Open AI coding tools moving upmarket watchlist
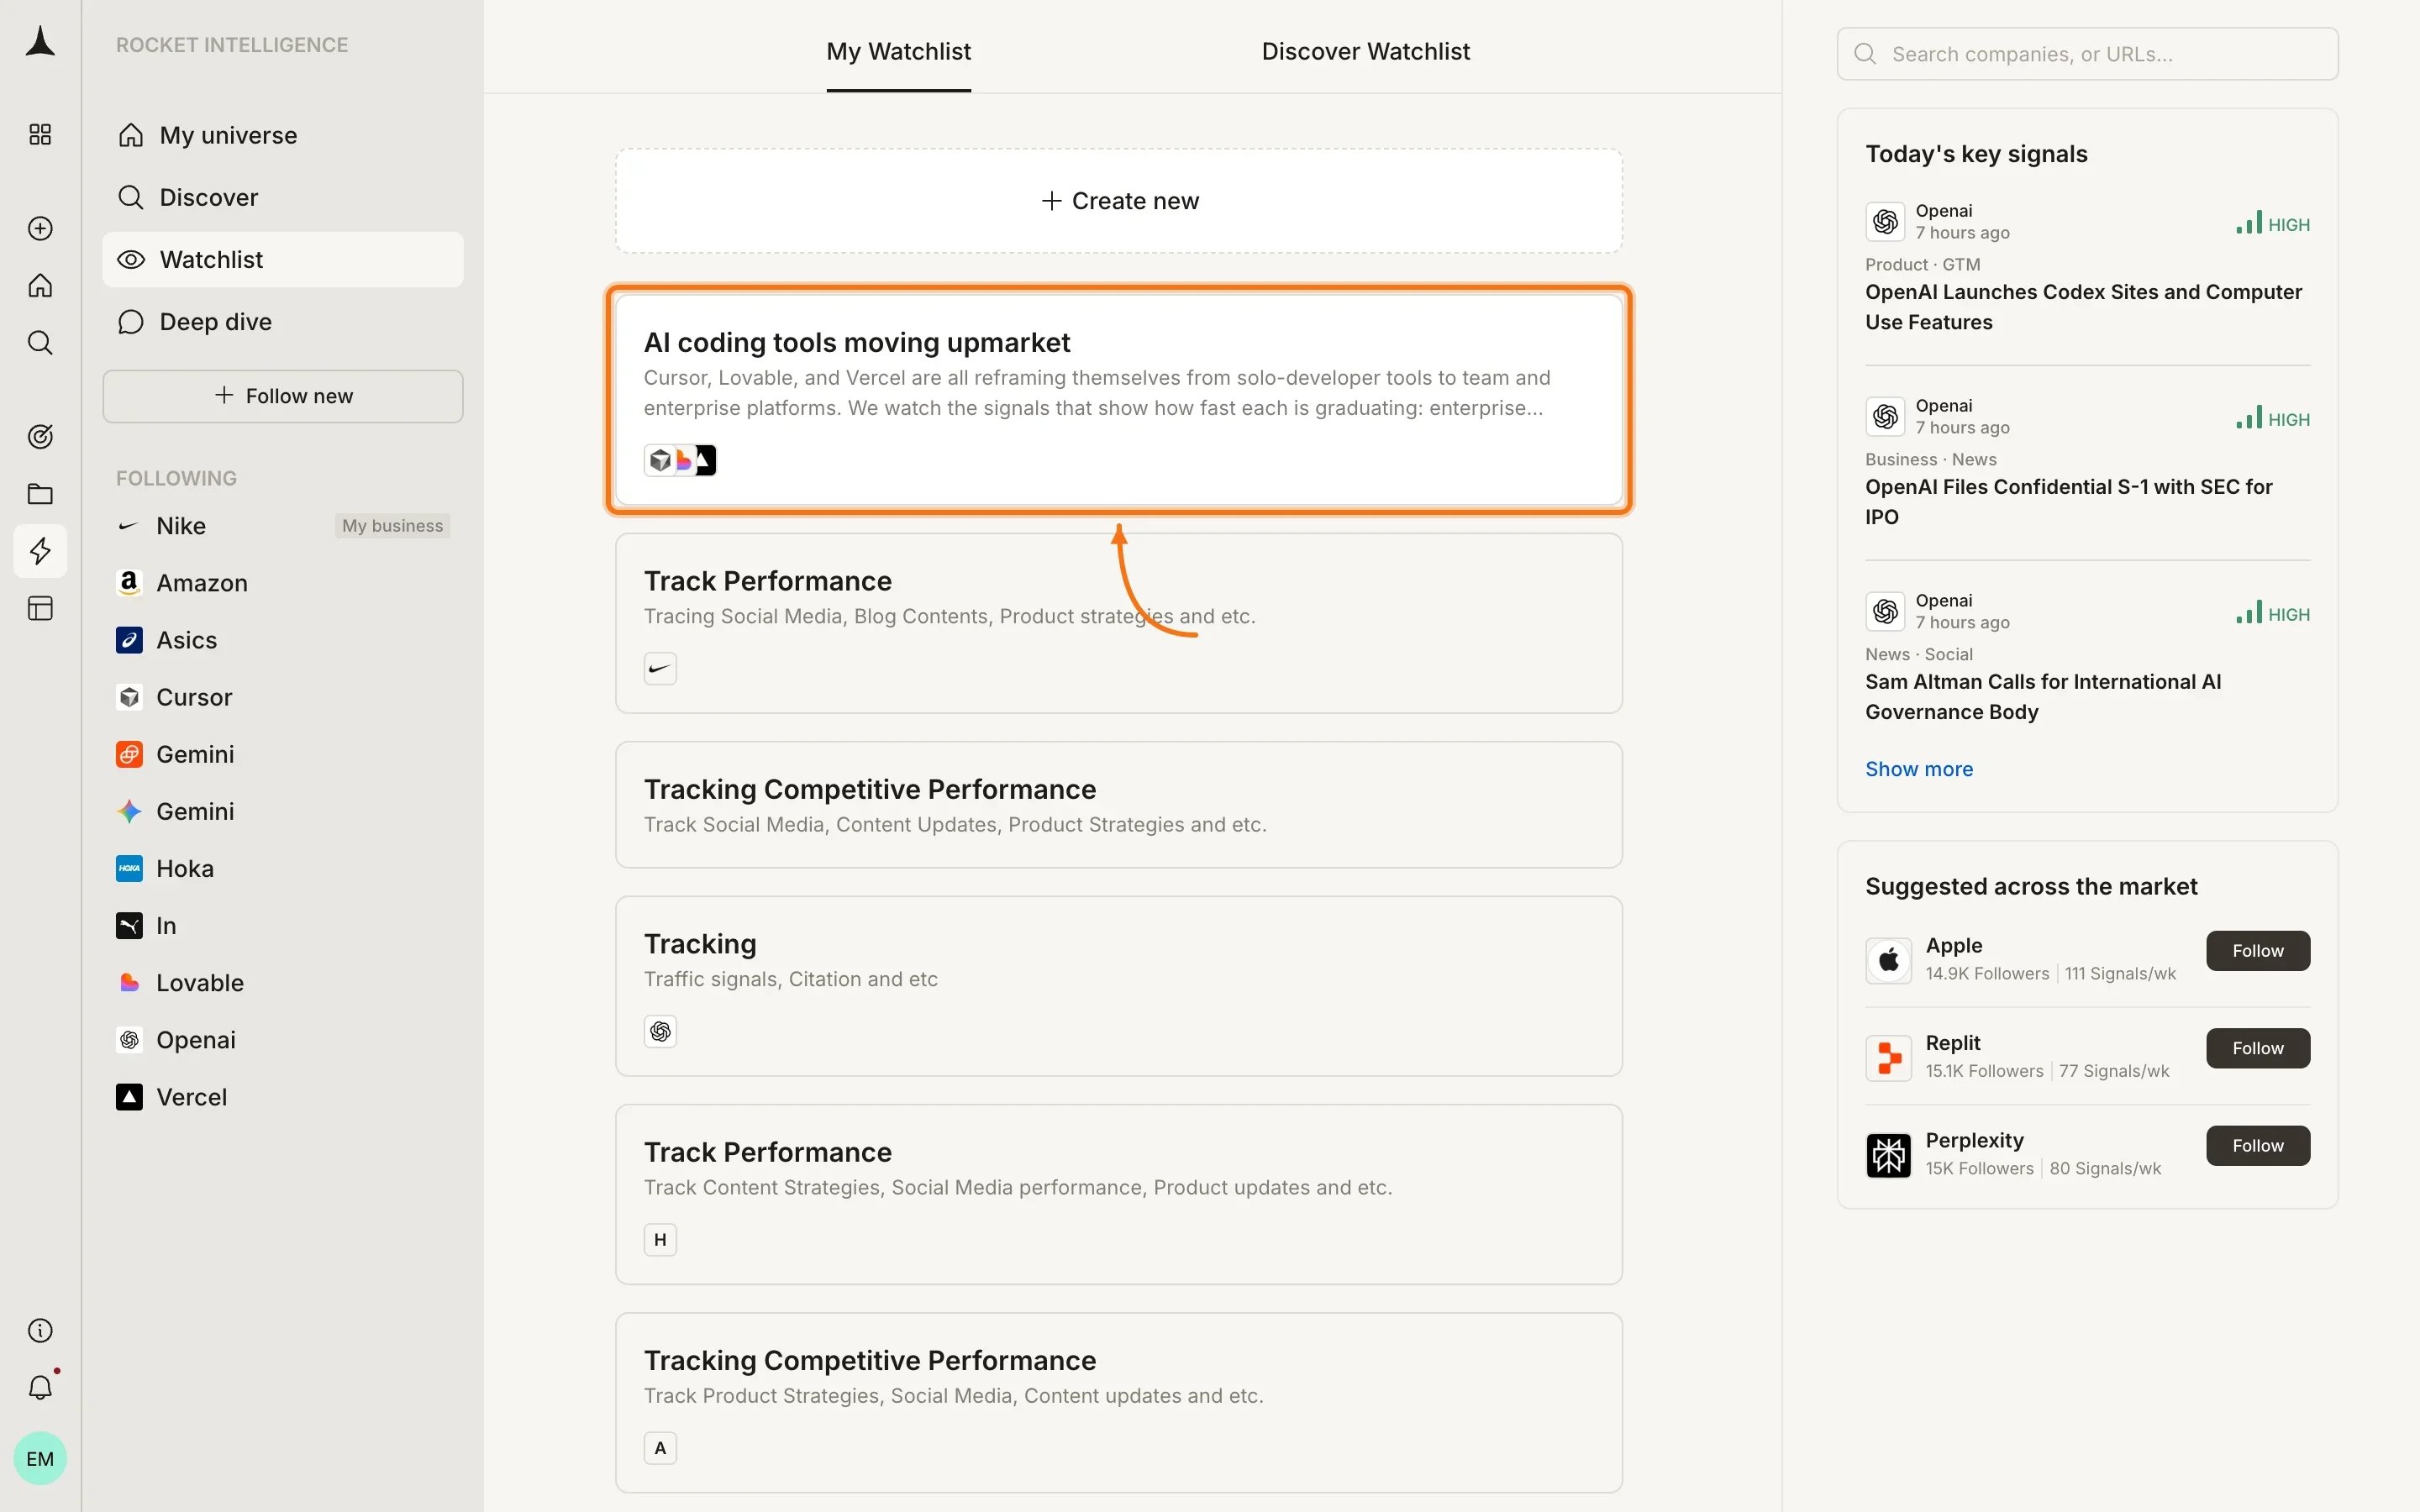 tap(1118, 399)
